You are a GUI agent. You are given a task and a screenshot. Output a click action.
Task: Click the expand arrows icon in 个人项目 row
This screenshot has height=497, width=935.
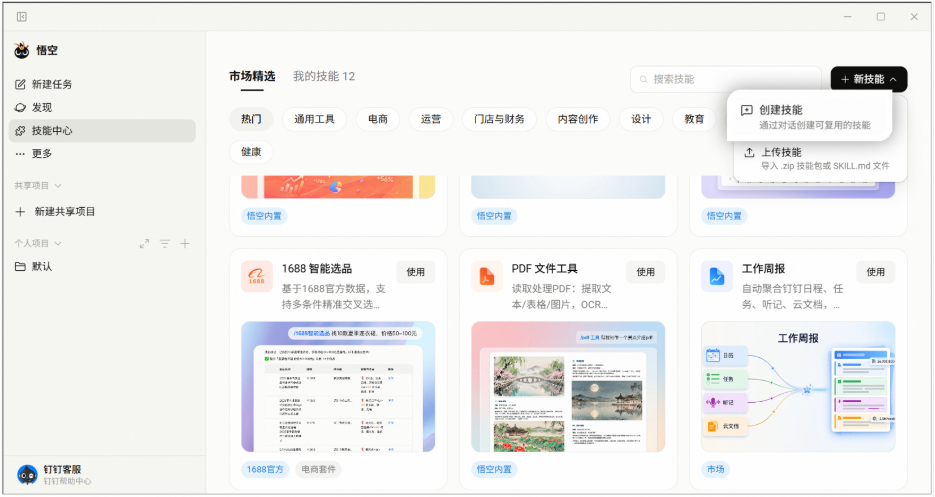pyautogui.click(x=144, y=243)
